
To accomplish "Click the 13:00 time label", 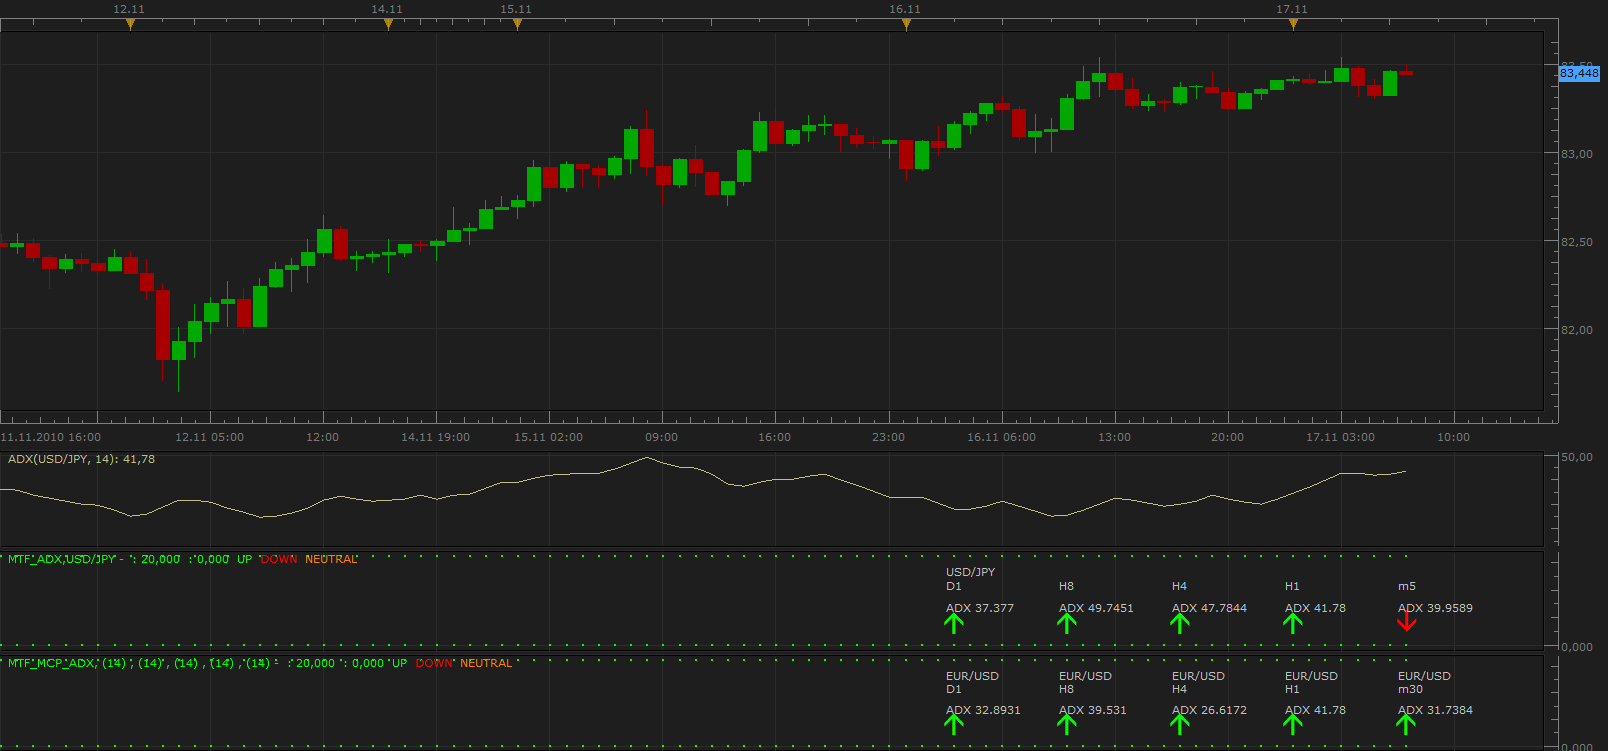I will tap(1114, 437).
